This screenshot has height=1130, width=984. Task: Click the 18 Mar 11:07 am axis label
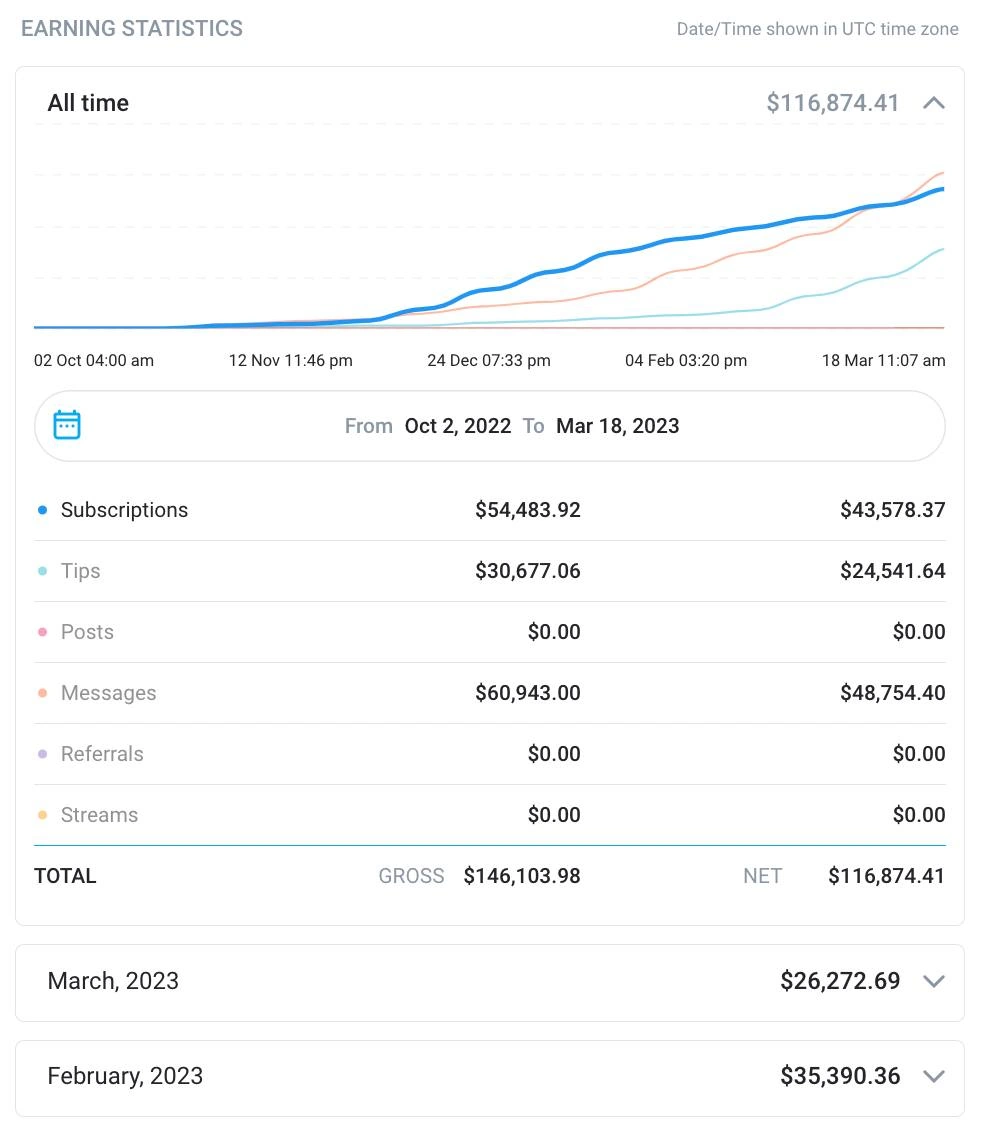pyautogui.click(x=883, y=360)
